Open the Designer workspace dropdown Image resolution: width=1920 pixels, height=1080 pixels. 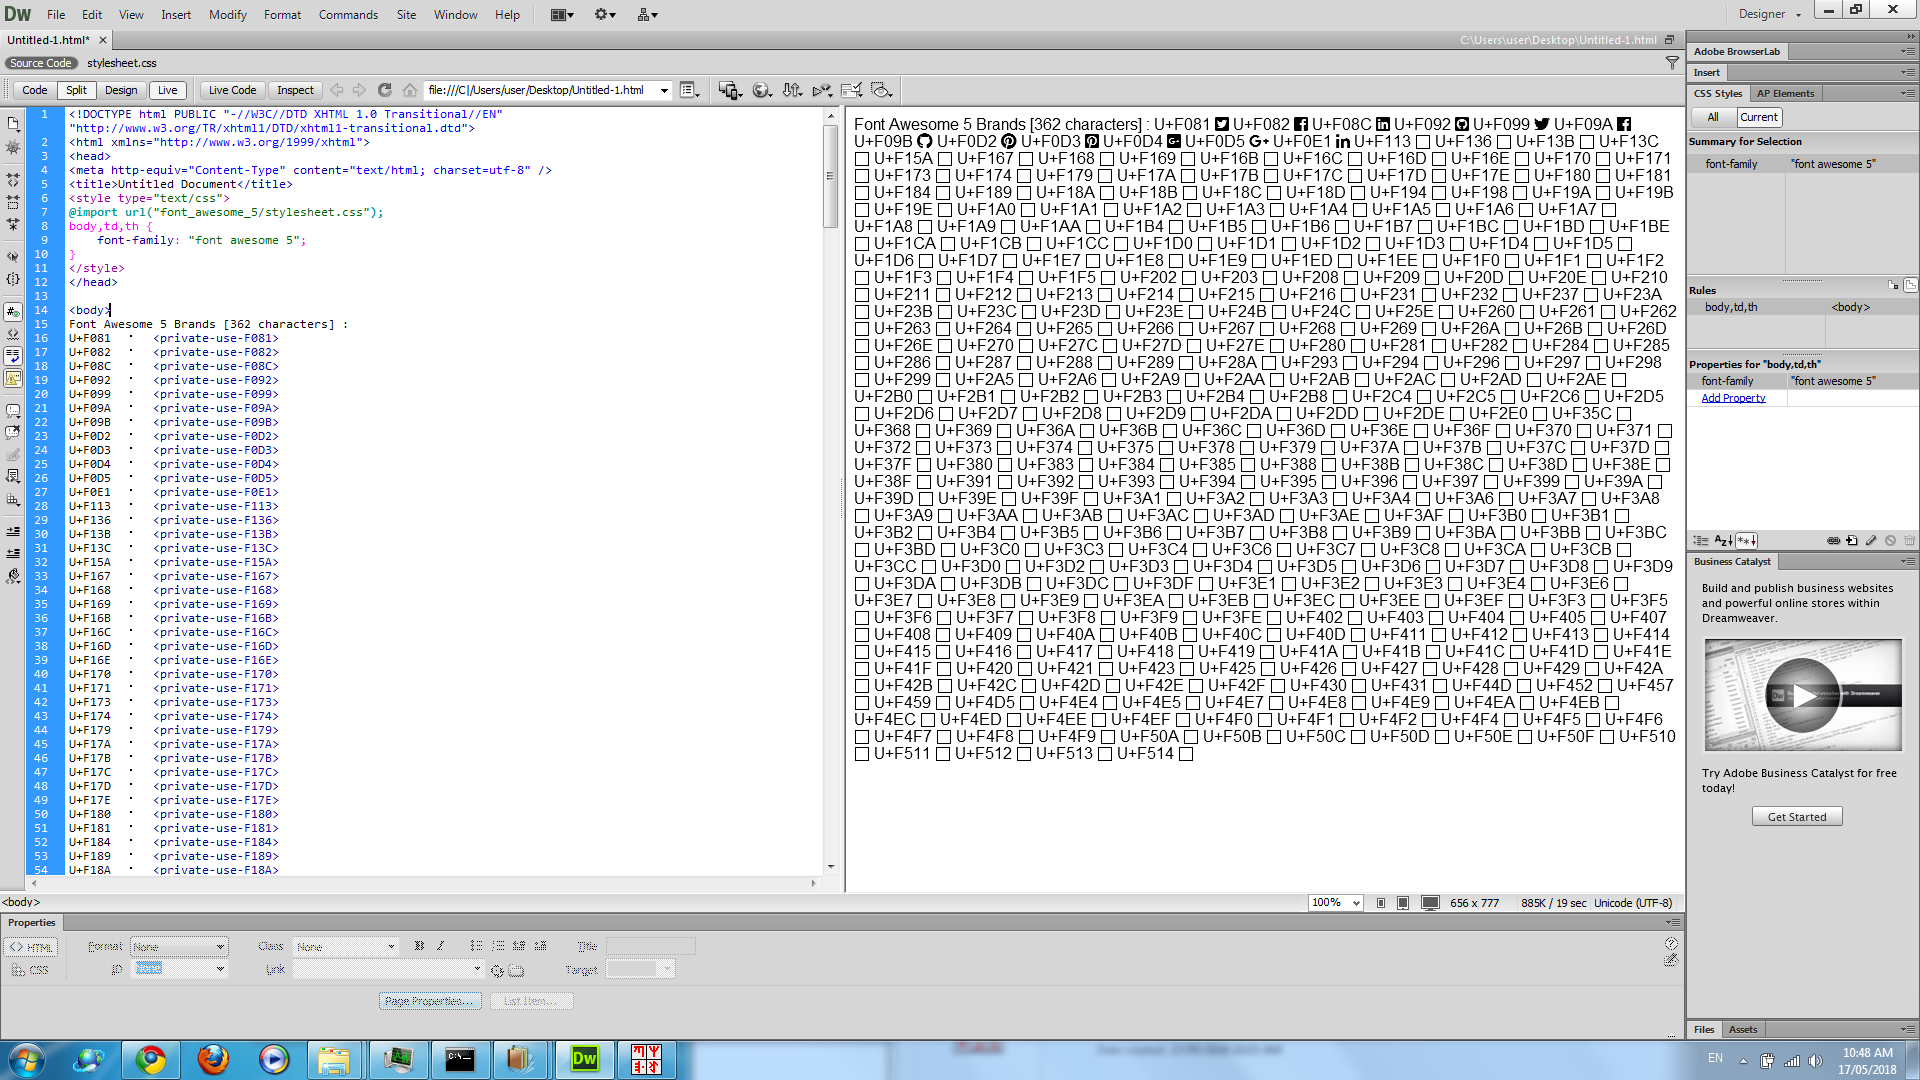pyautogui.click(x=1769, y=14)
